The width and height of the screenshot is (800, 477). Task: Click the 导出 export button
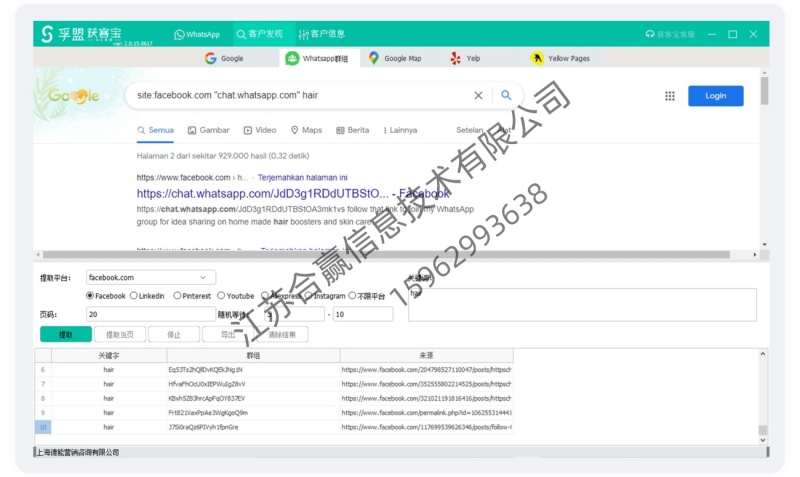pyautogui.click(x=228, y=335)
